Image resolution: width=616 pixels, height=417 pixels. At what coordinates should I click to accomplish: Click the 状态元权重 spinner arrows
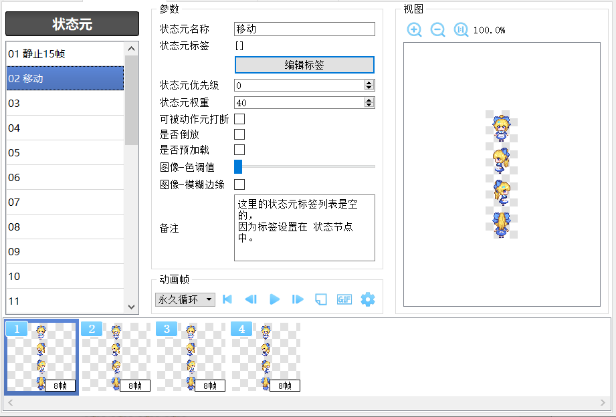click(369, 102)
